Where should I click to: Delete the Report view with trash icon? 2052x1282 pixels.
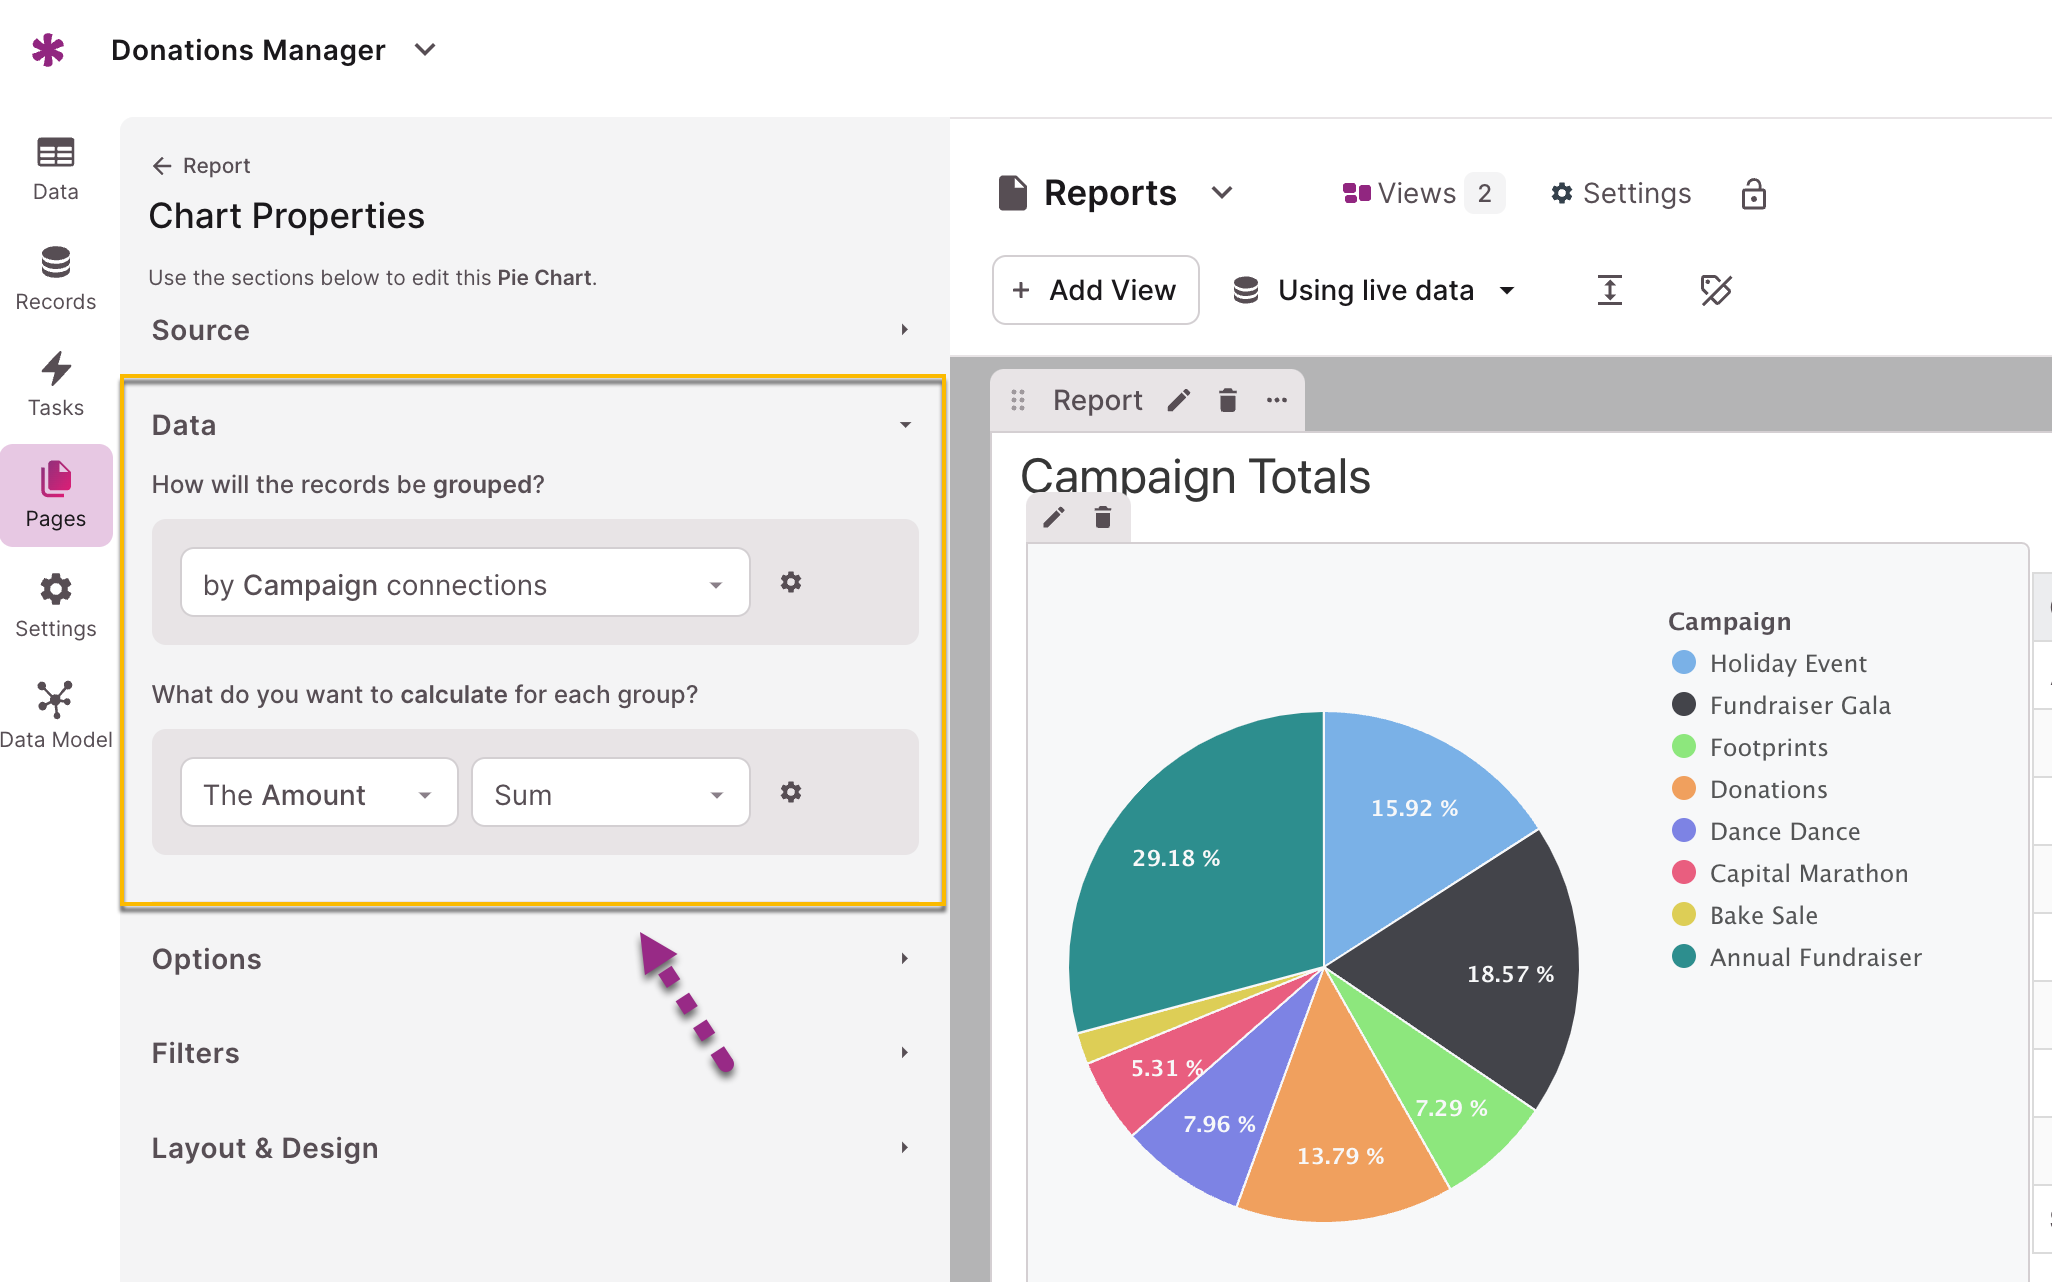click(1228, 400)
